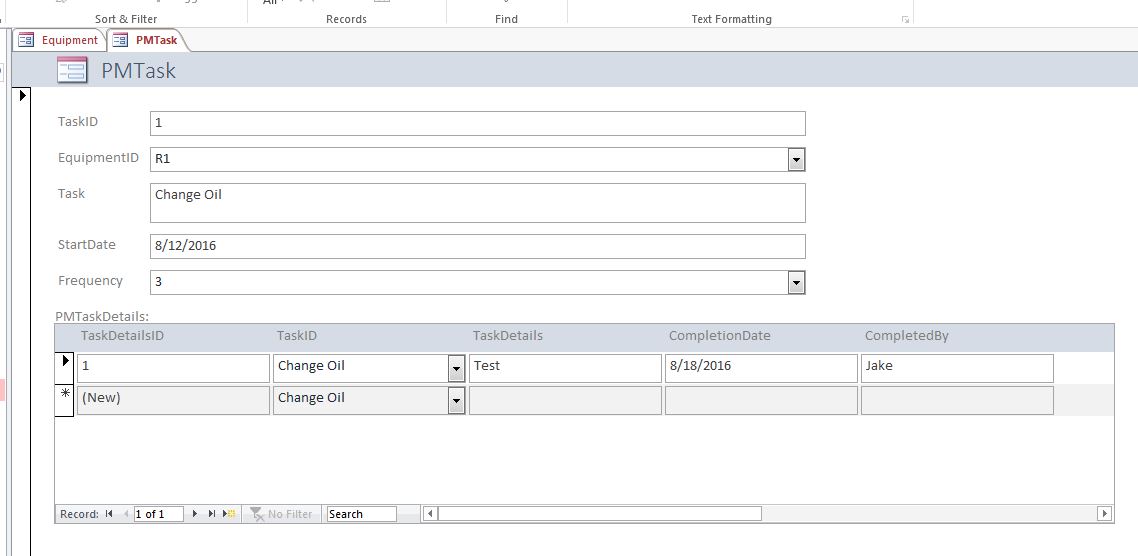Click the Frequency field label
The width and height of the screenshot is (1138, 556).
pos(91,281)
